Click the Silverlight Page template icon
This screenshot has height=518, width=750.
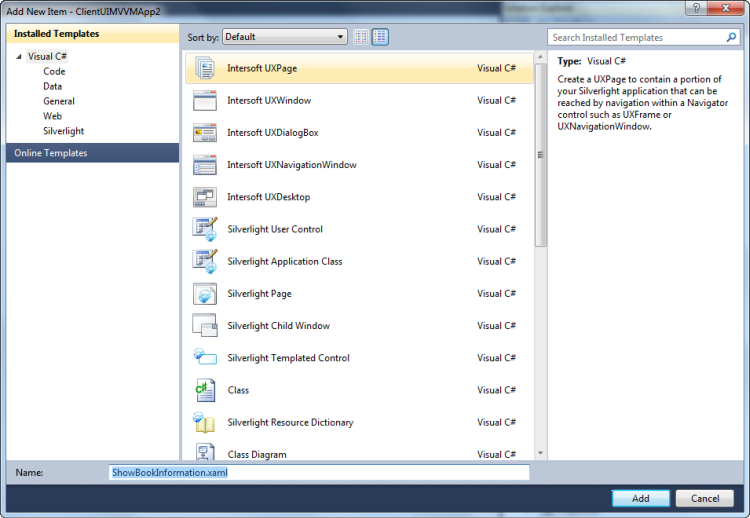pyautogui.click(x=205, y=294)
